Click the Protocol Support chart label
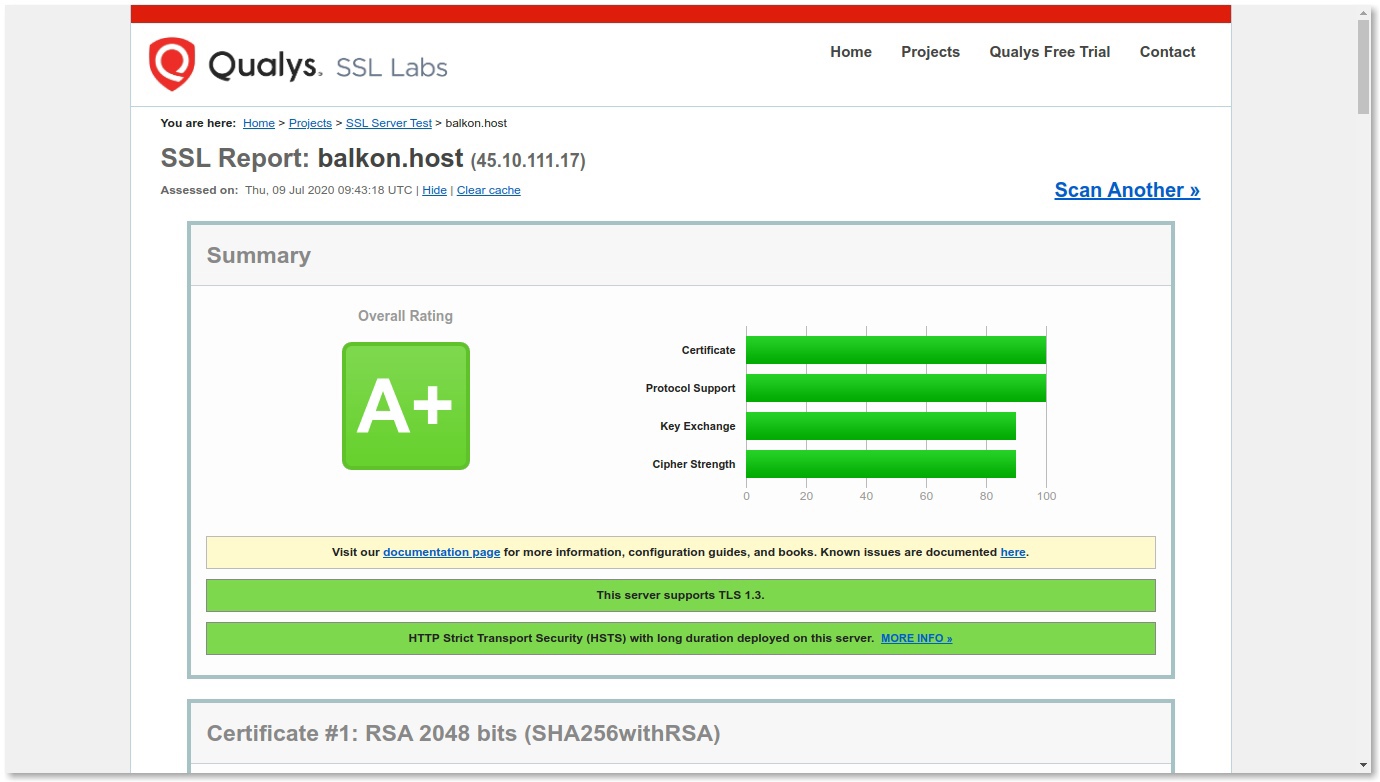The width and height of the screenshot is (1380, 782). (691, 388)
